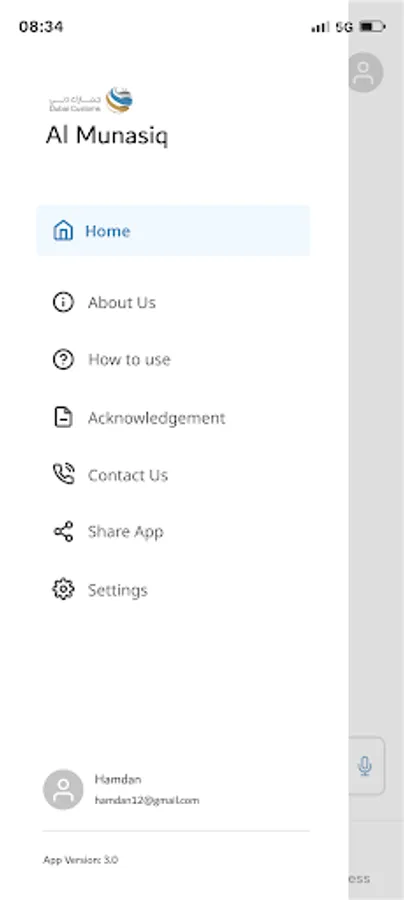Screen dimensions: 404x900
Task: Click the Contact Us phone icon
Action: [x=63, y=475]
